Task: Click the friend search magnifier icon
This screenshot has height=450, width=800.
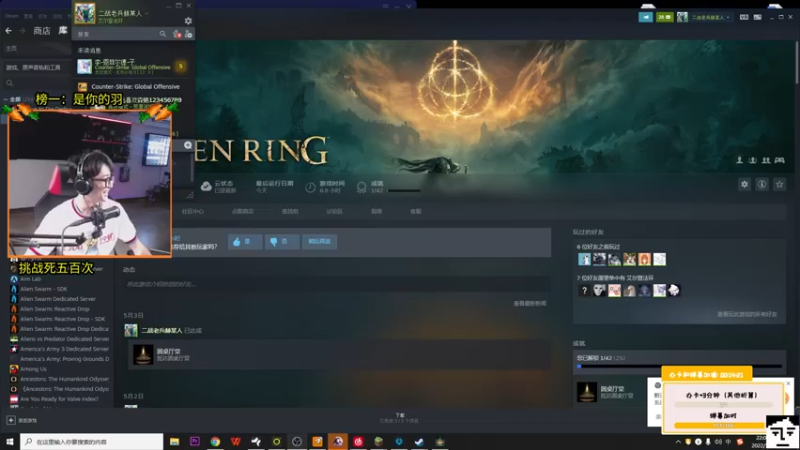Action: click(163, 34)
